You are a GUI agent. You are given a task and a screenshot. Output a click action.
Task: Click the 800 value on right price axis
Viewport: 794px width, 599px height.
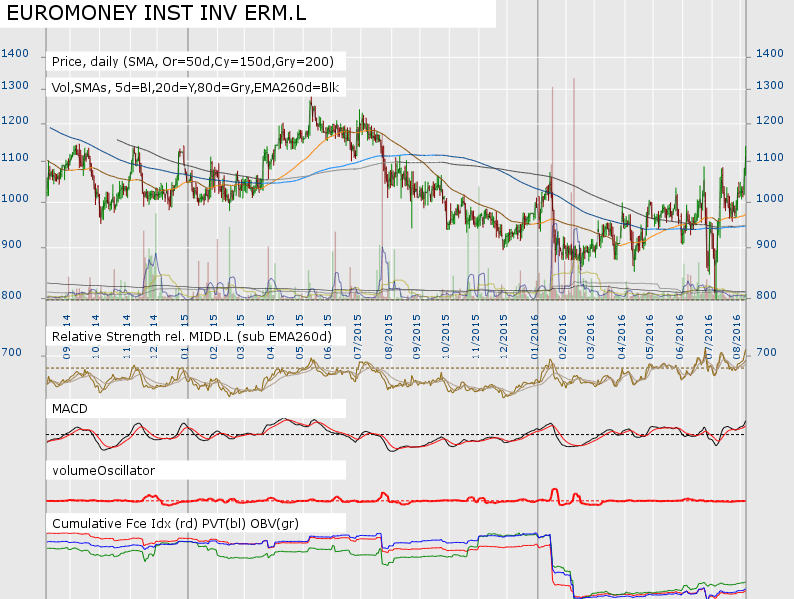click(x=766, y=295)
